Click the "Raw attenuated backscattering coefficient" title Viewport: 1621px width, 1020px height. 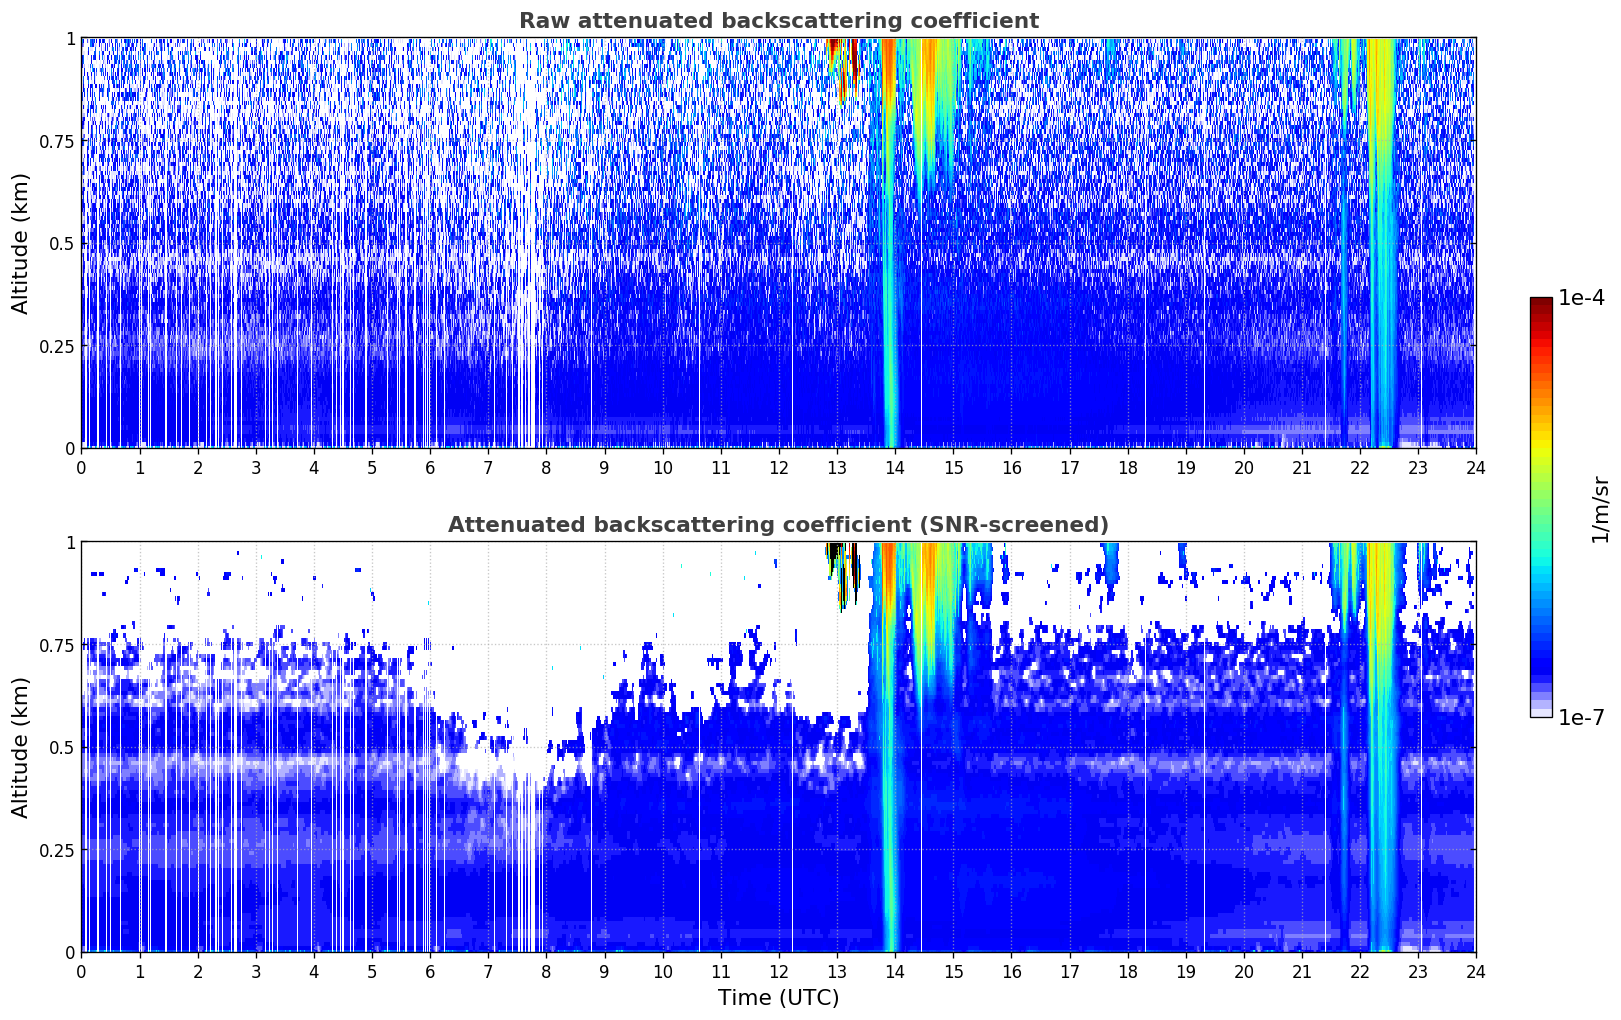point(778,21)
